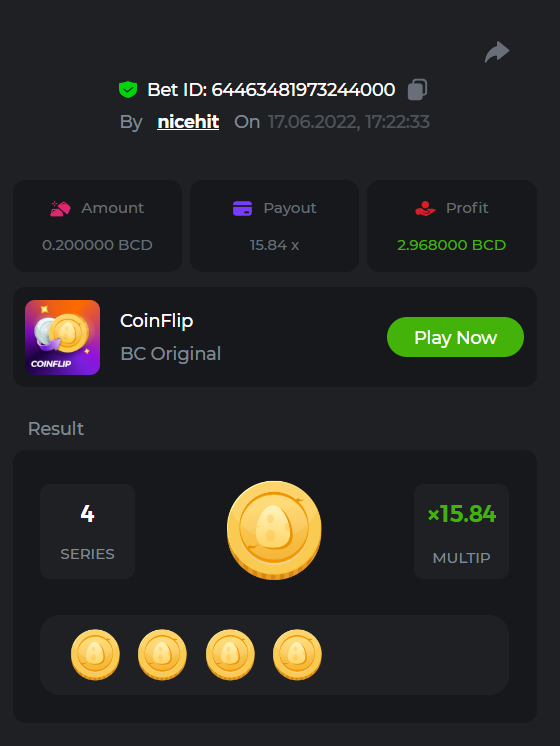Click the purple Payout card icon
This screenshot has height=746, width=560.
(x=242, y=208)
